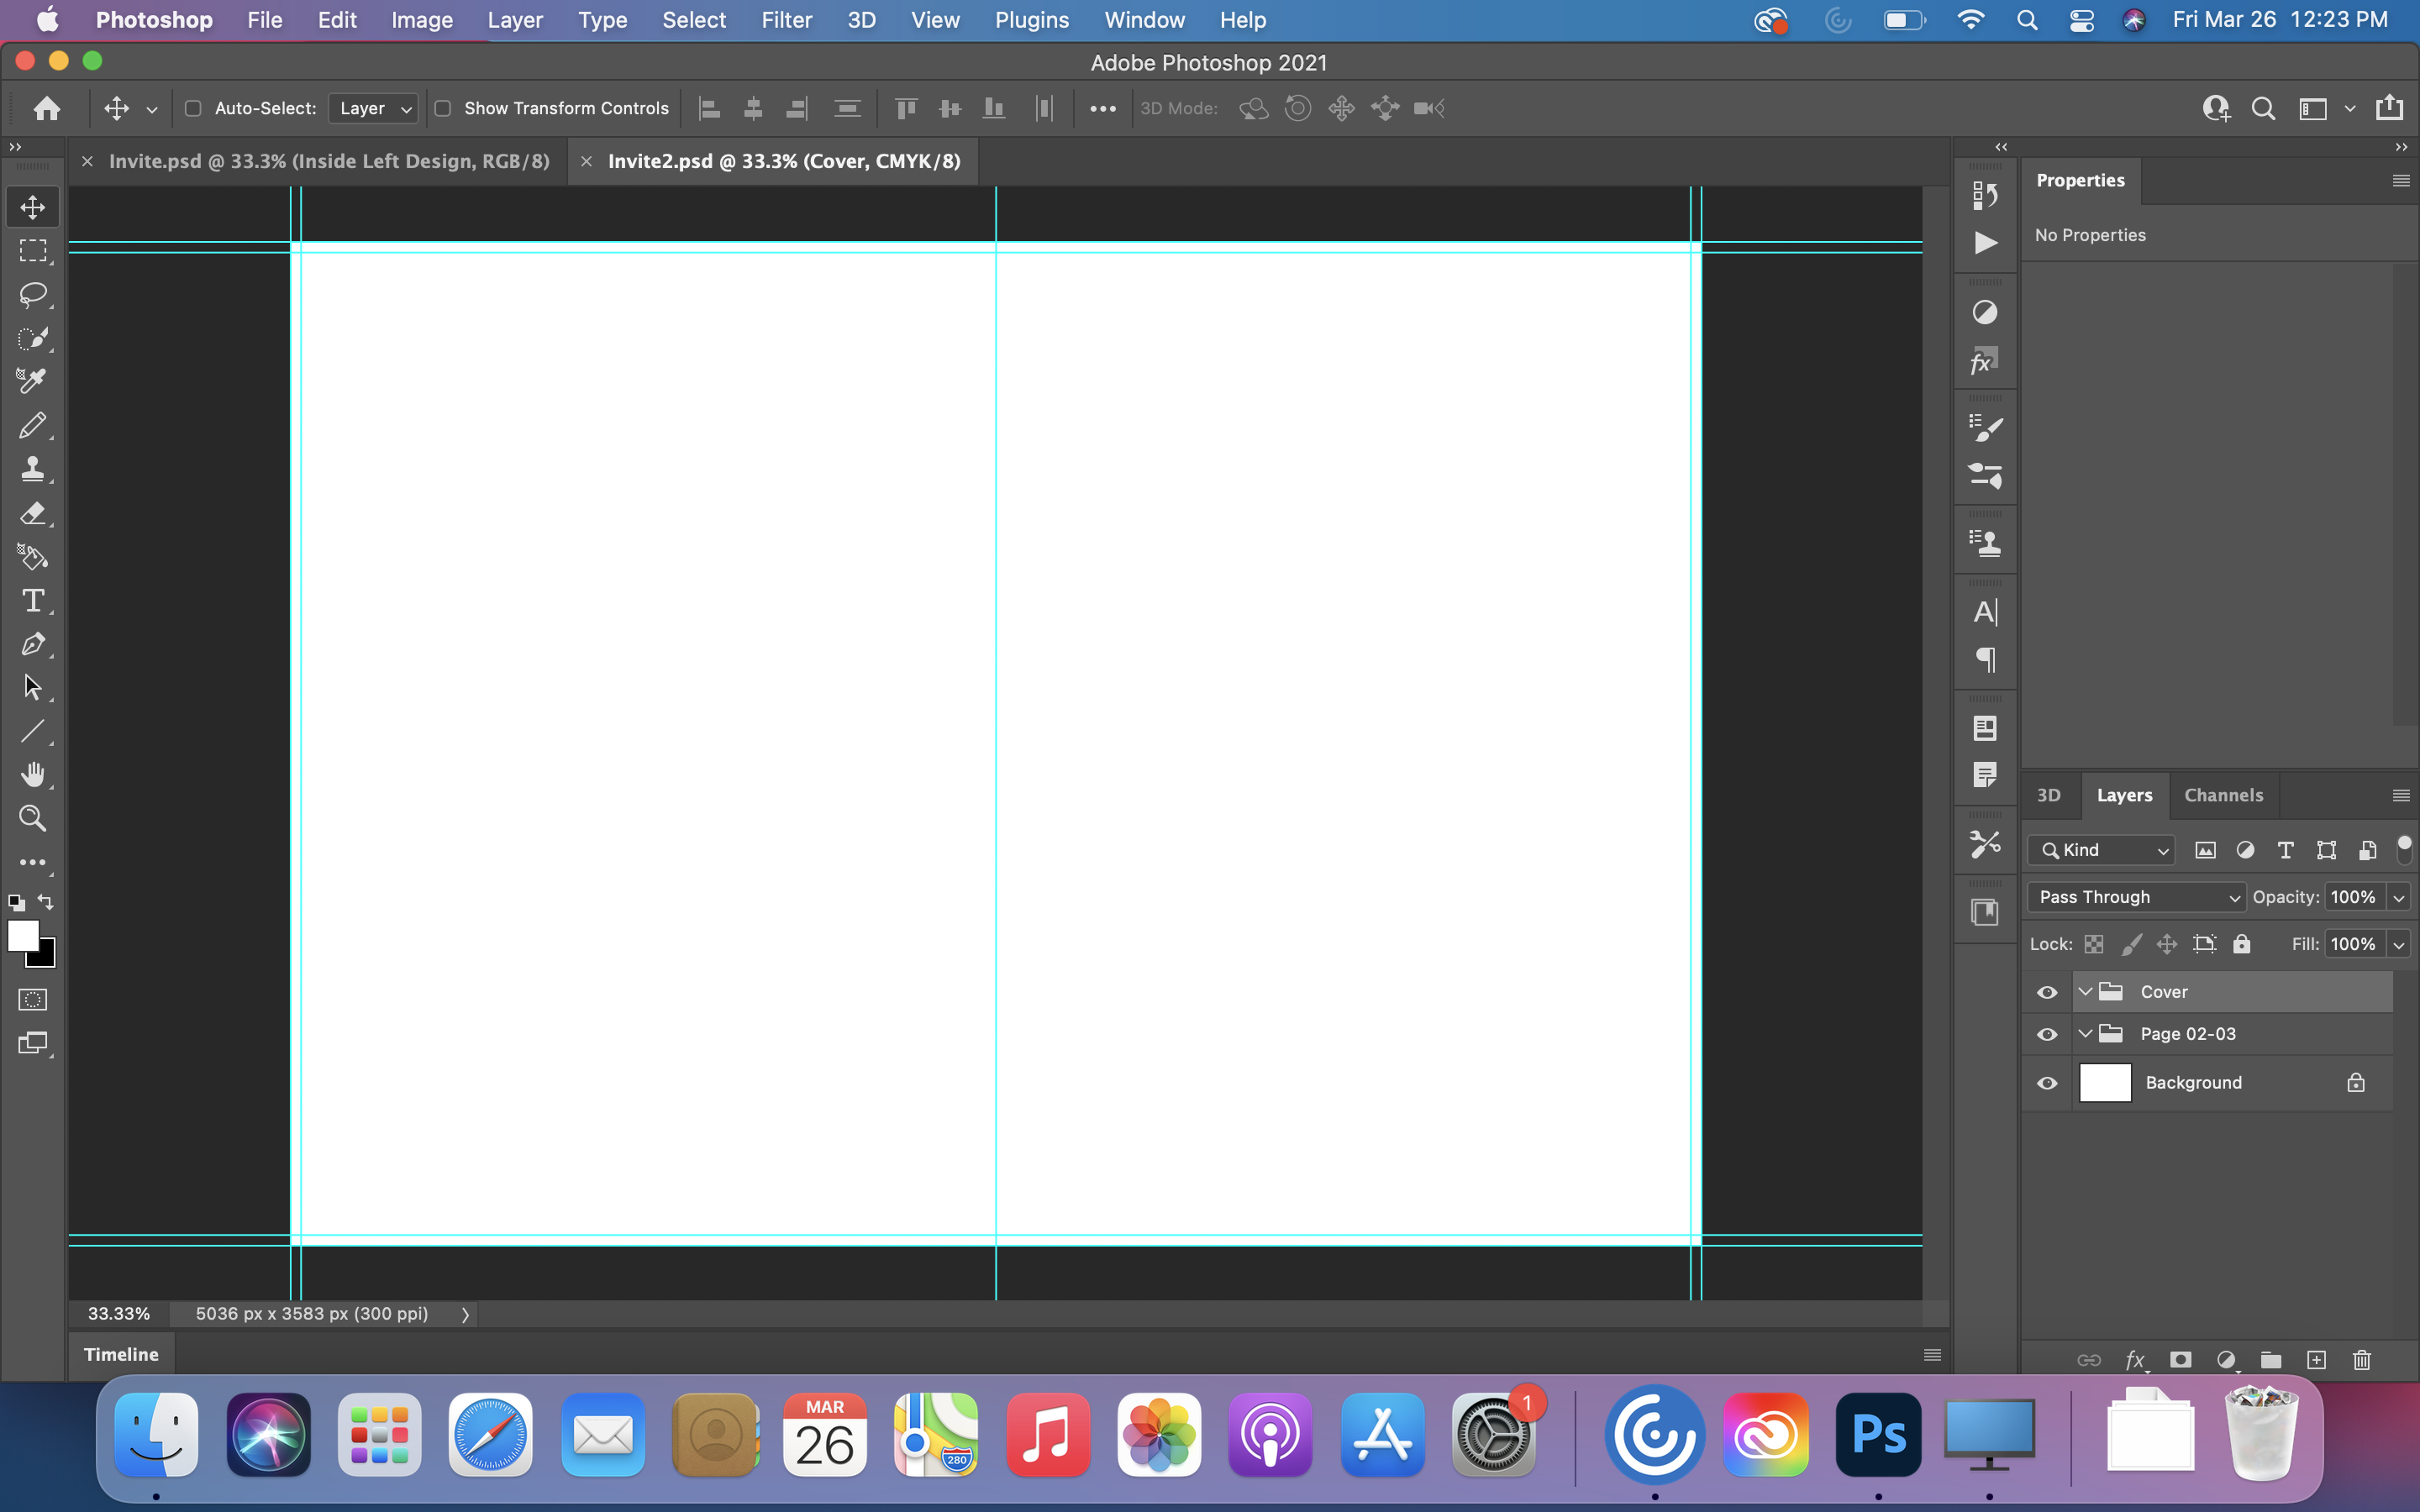Switch to the Channels tab
2420x1512 pixels.
point(2223,795)
